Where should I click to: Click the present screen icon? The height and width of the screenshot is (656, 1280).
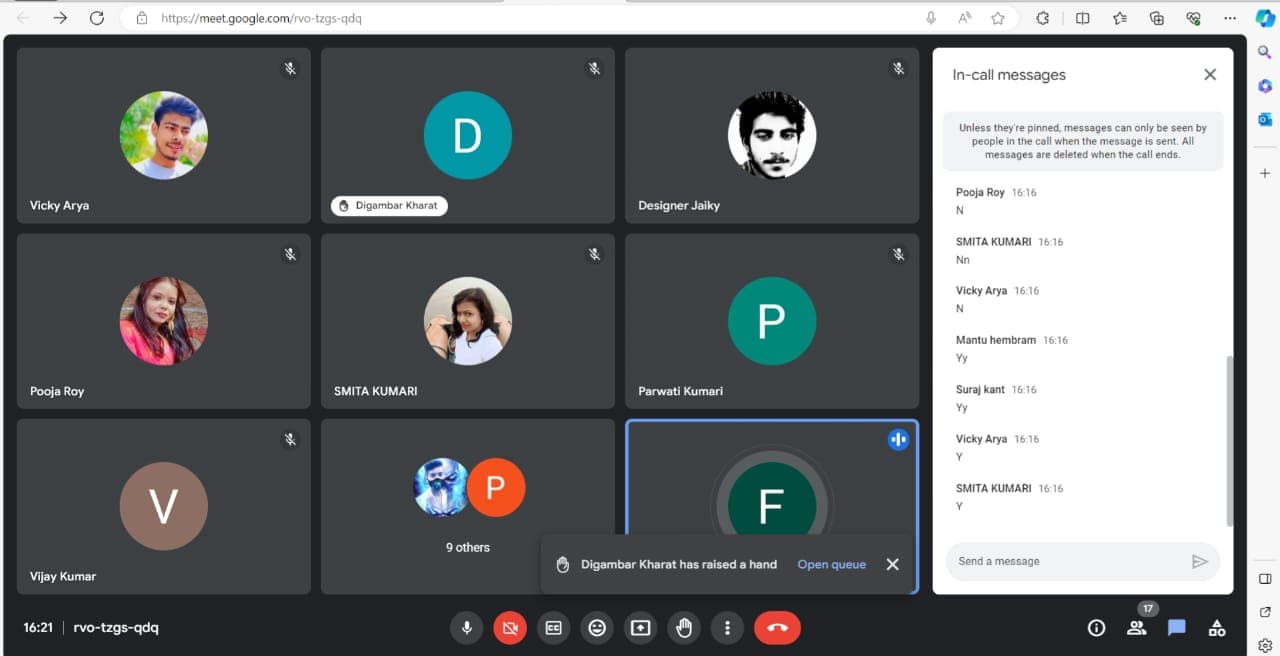[x=640, y=628]
